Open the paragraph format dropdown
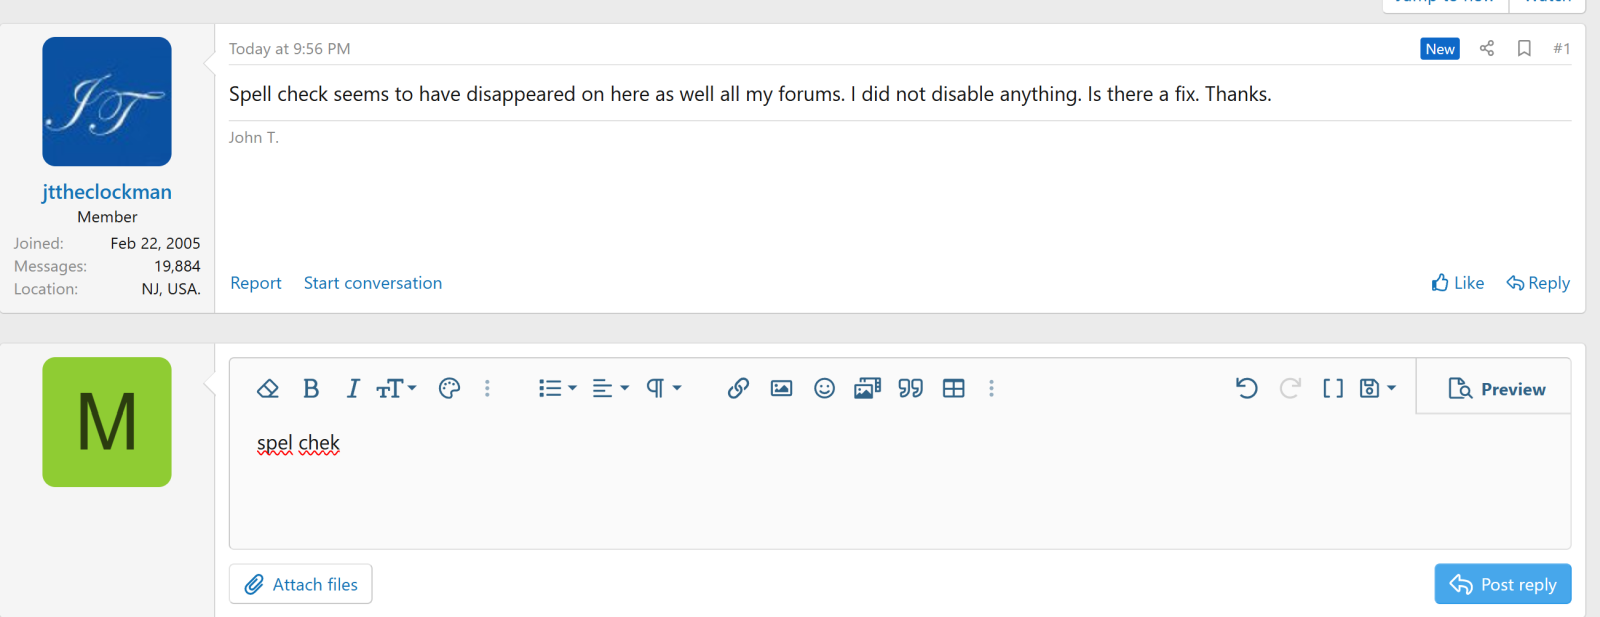Image resolution: width=1600 pixels, height=617 pixels. tap(663, 388)
